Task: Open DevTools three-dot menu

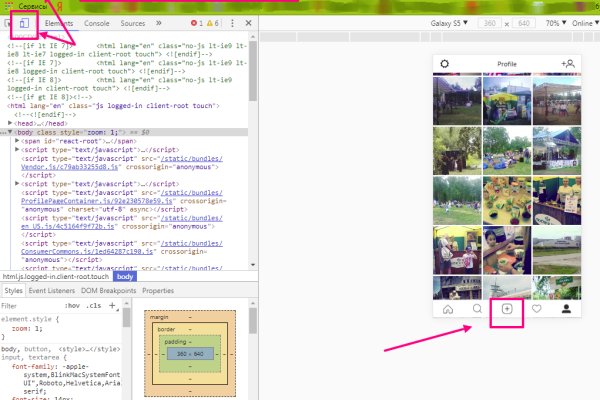Action: click(230, 22)
